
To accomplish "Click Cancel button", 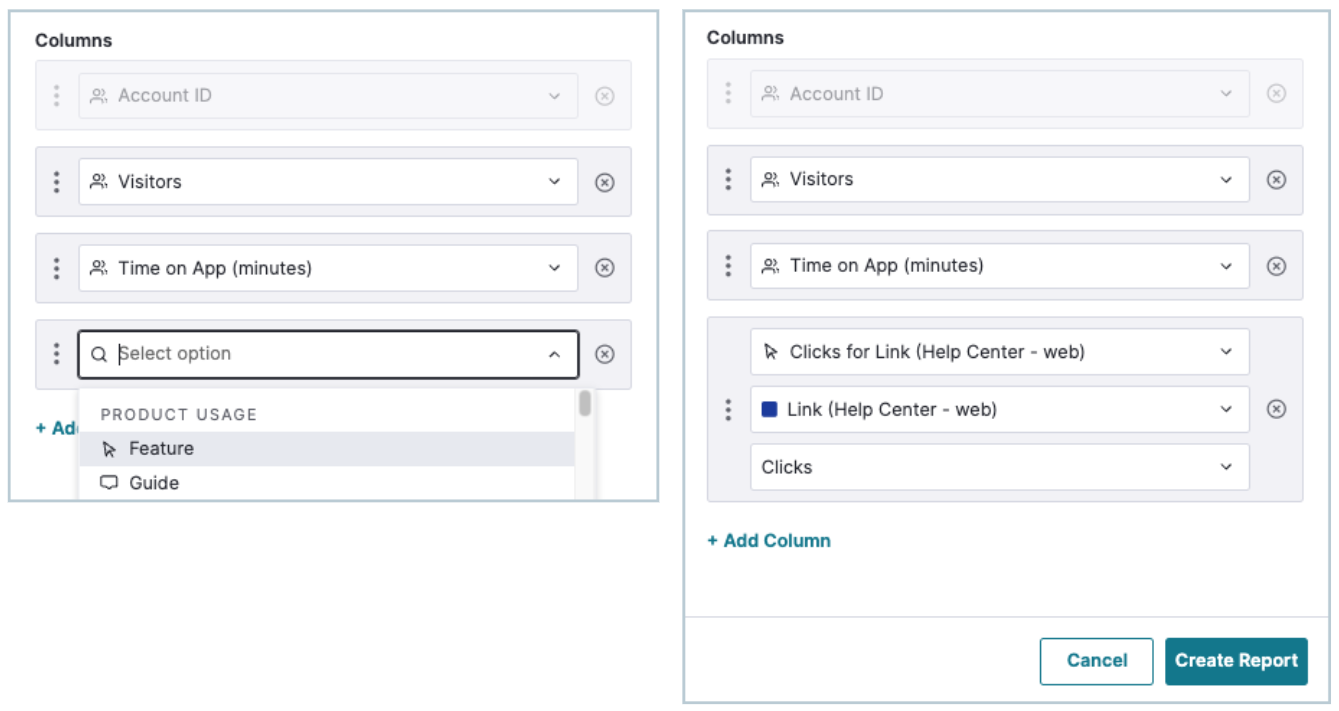I will 1097,661.
